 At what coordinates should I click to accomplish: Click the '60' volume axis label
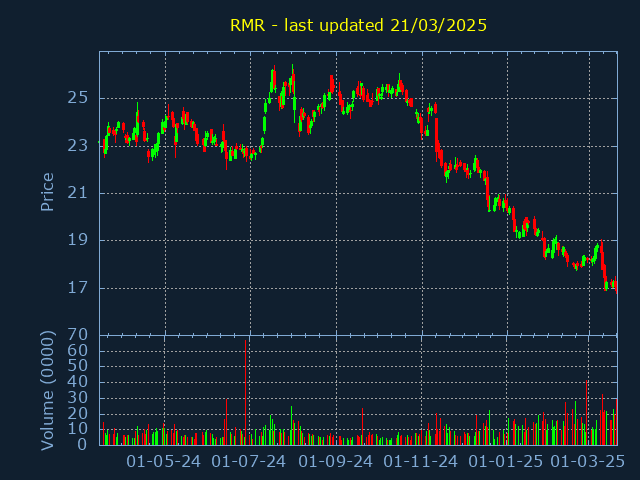click(x=78, y=351)
